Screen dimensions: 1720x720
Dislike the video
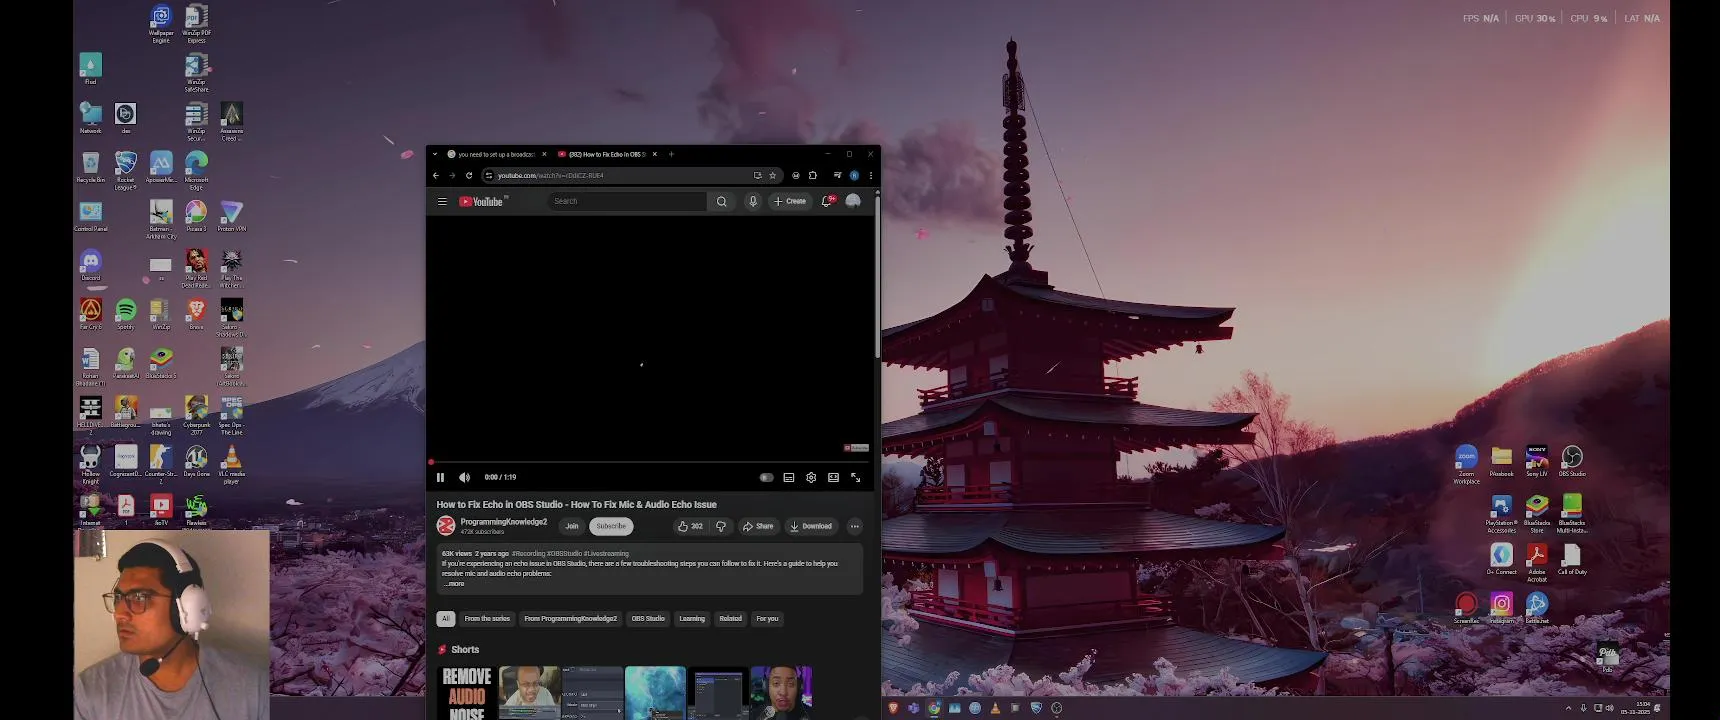coord(721,526)
